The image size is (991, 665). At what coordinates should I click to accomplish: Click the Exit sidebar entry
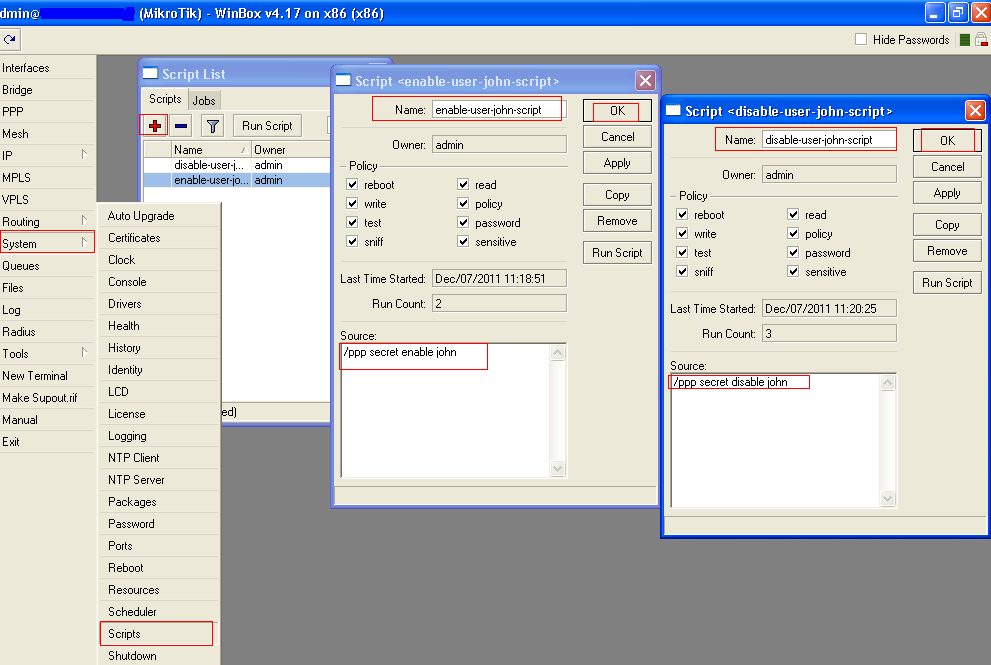point(47,442)
